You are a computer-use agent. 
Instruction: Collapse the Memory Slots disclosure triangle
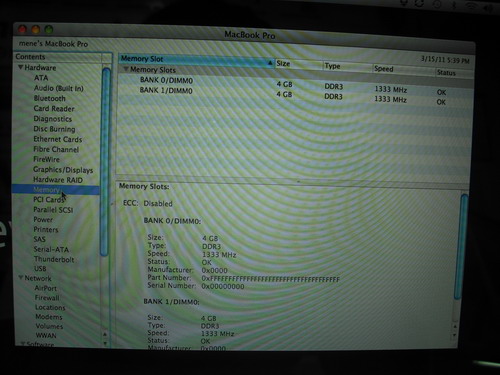click(x=126, y=69)
